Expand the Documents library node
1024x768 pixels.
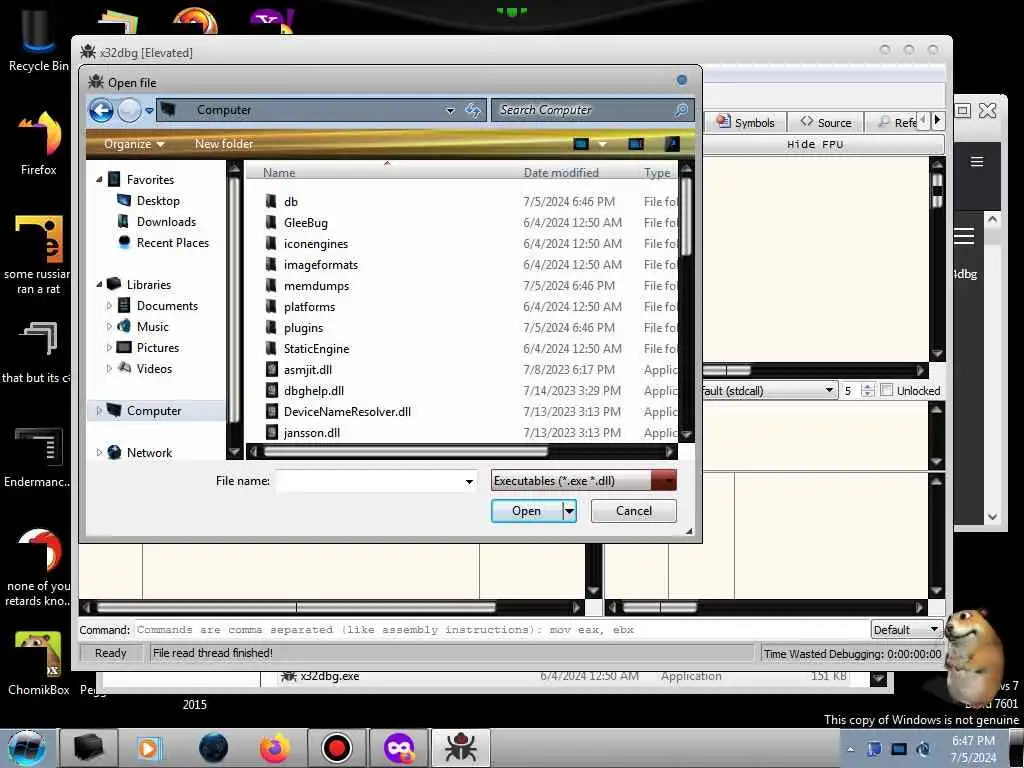[x=109, y=306]
